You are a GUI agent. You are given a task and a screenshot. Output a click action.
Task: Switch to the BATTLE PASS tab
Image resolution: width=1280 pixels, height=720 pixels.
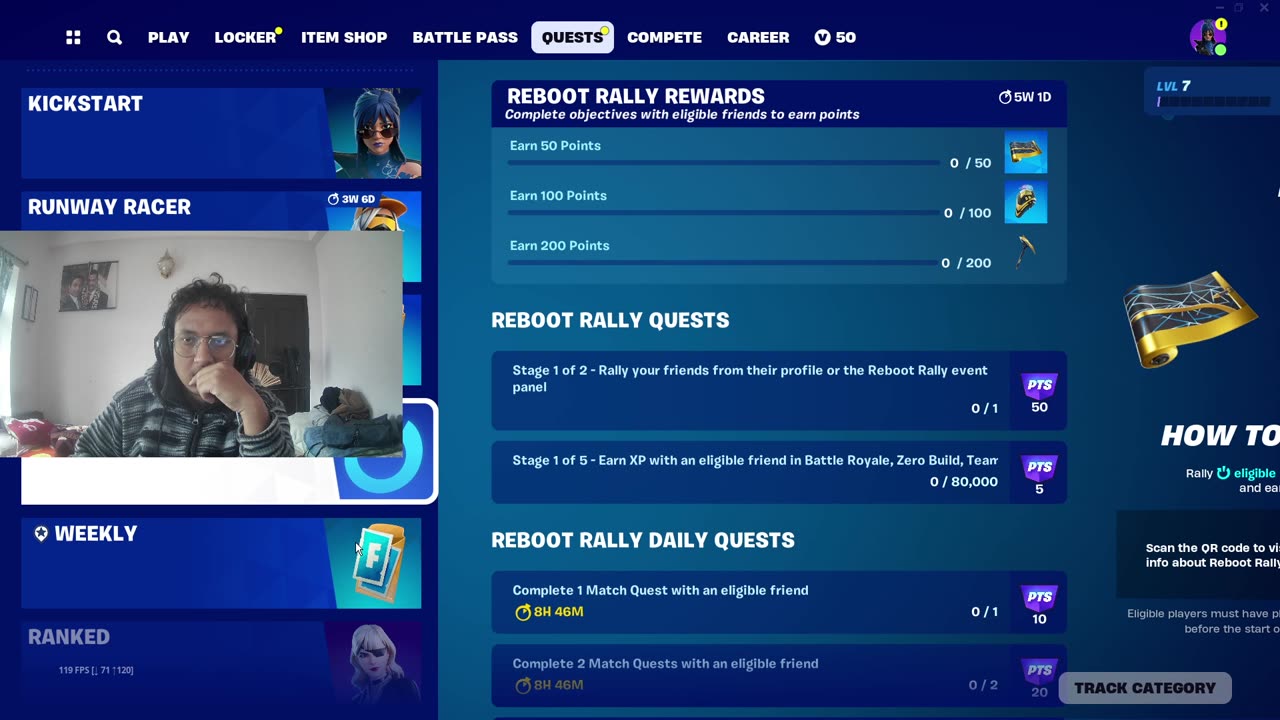click(465, 37)
